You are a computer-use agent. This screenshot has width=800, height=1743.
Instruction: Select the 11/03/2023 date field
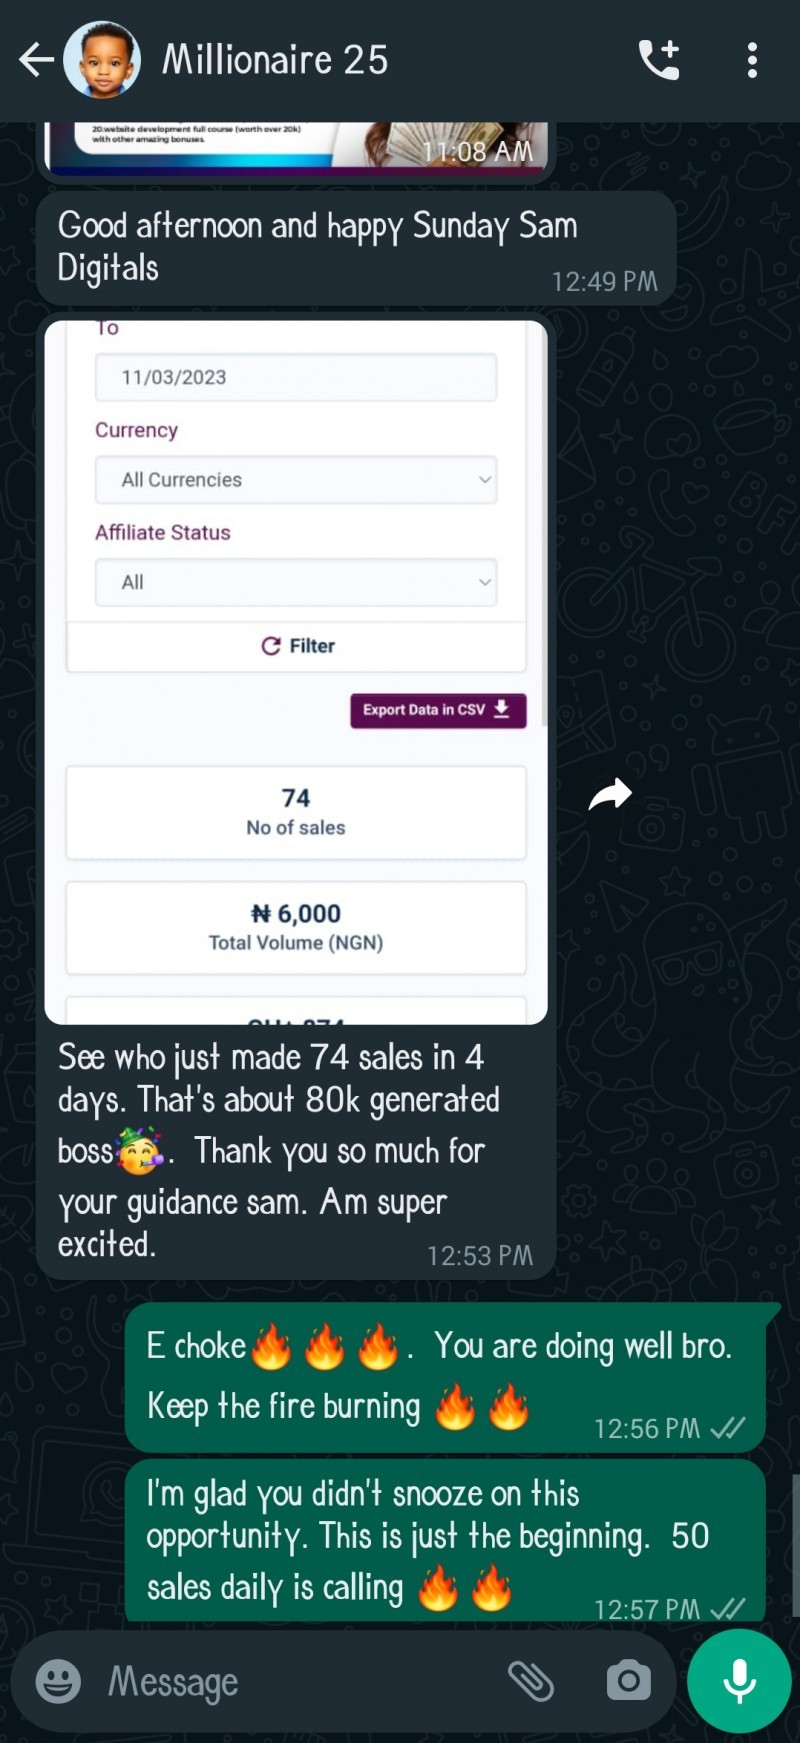pos(296,377)
